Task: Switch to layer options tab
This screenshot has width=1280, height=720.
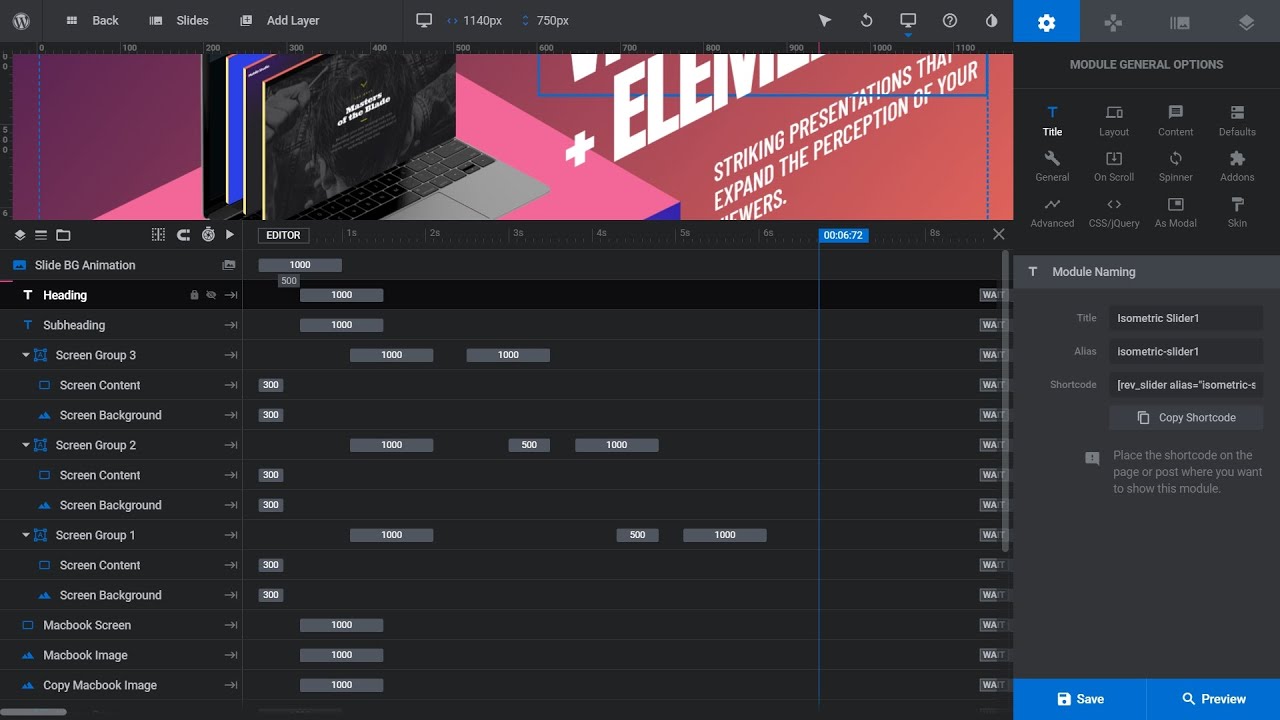Action: pos(1246,21)
